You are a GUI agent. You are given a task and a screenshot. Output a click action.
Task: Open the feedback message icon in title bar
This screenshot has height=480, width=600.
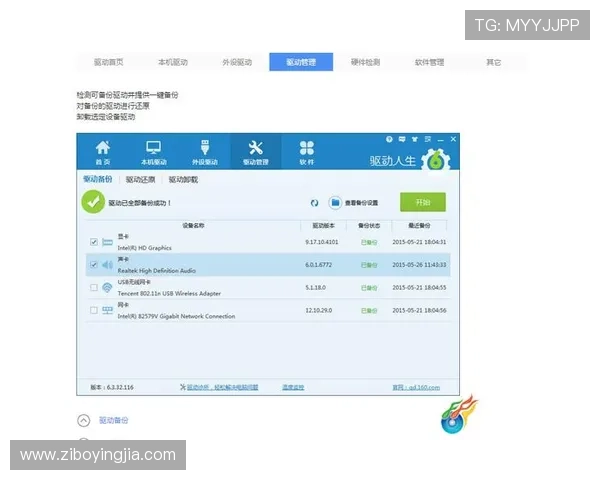pyautogui.click(x=402, y=139)
